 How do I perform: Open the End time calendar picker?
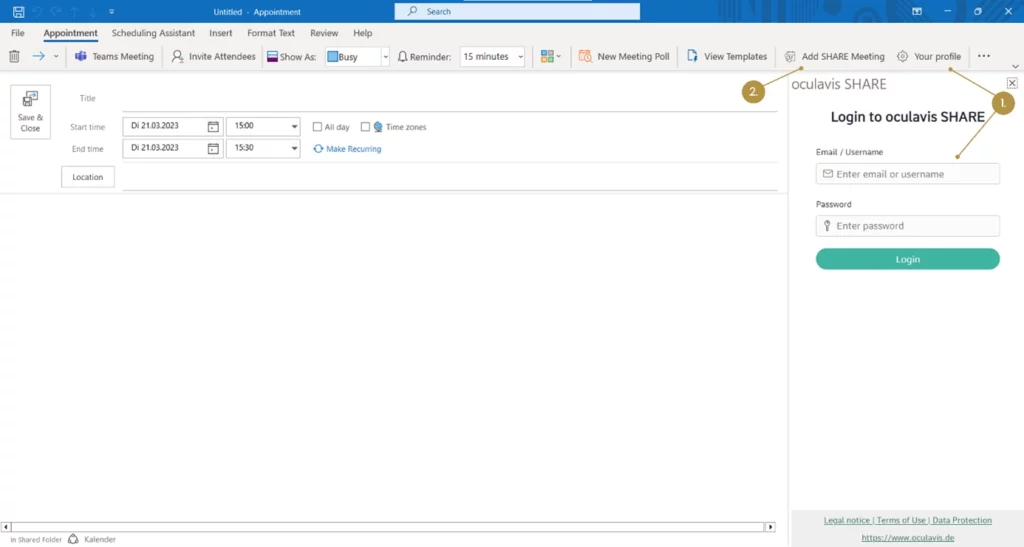point(214,149)
